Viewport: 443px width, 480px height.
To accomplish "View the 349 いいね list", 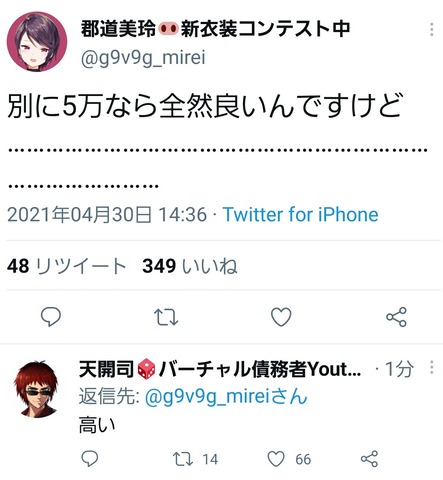I will tap(190, 266).
